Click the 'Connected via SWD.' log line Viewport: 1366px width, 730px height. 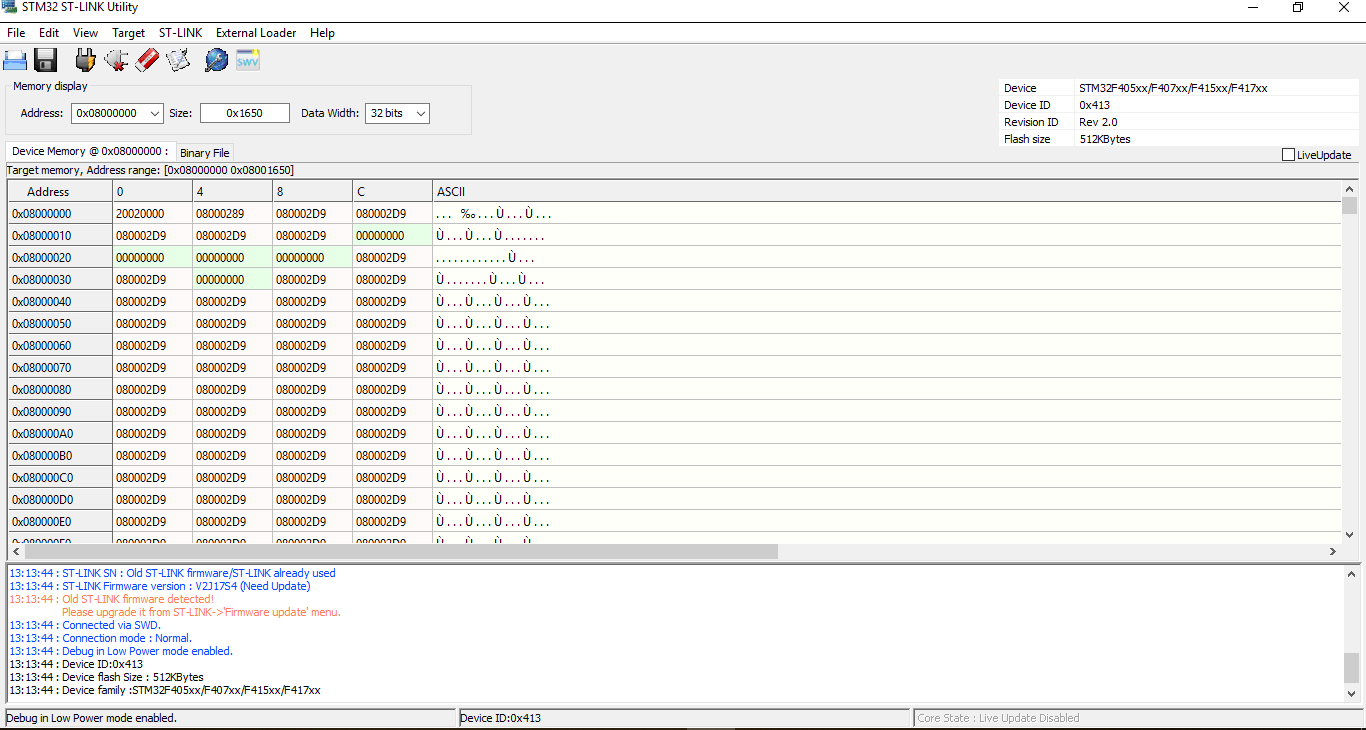tap(85, 625)
